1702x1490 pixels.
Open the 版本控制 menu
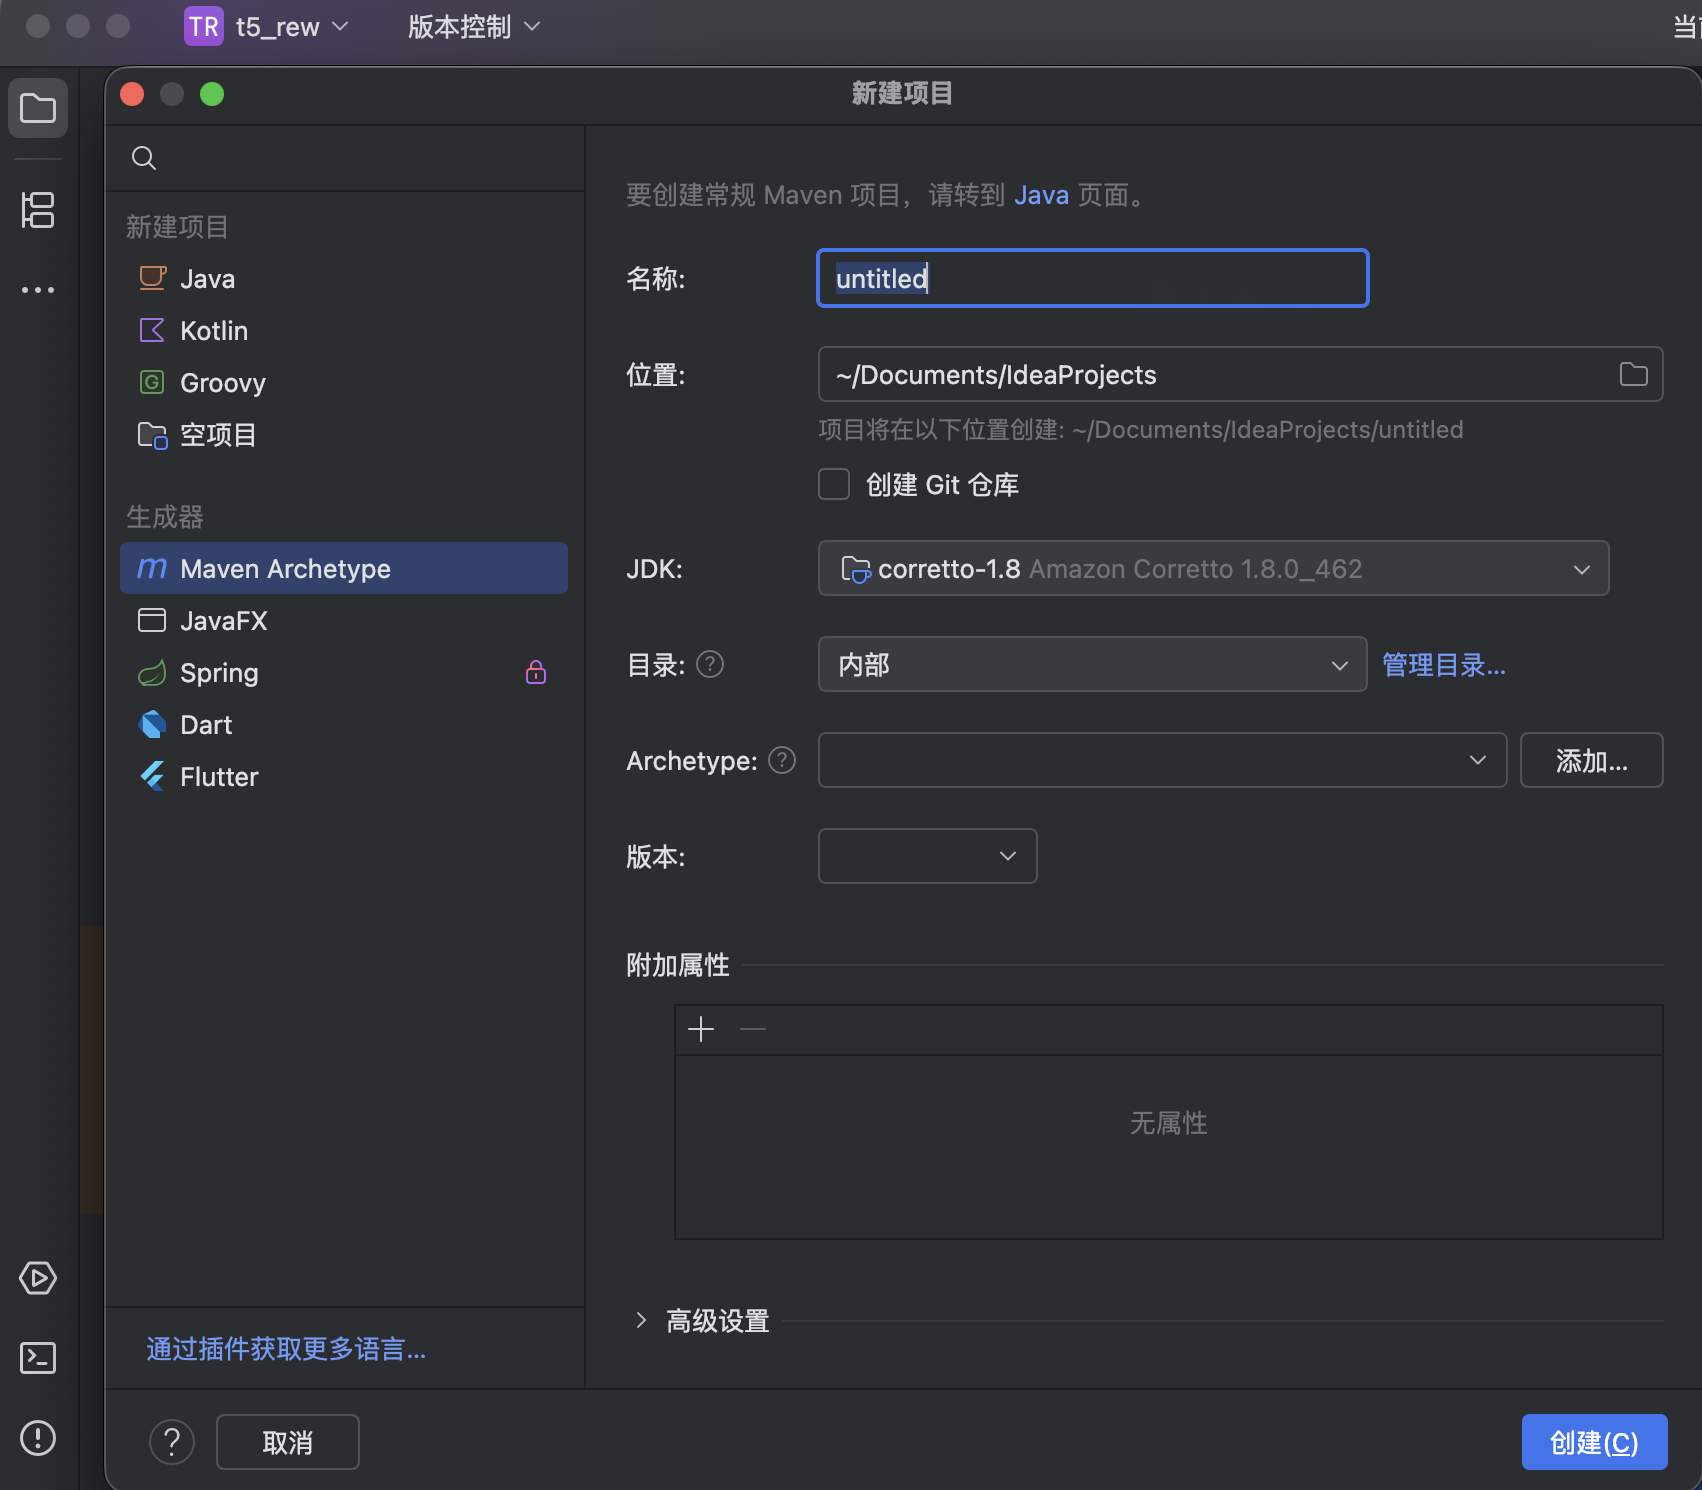(473, 27)
